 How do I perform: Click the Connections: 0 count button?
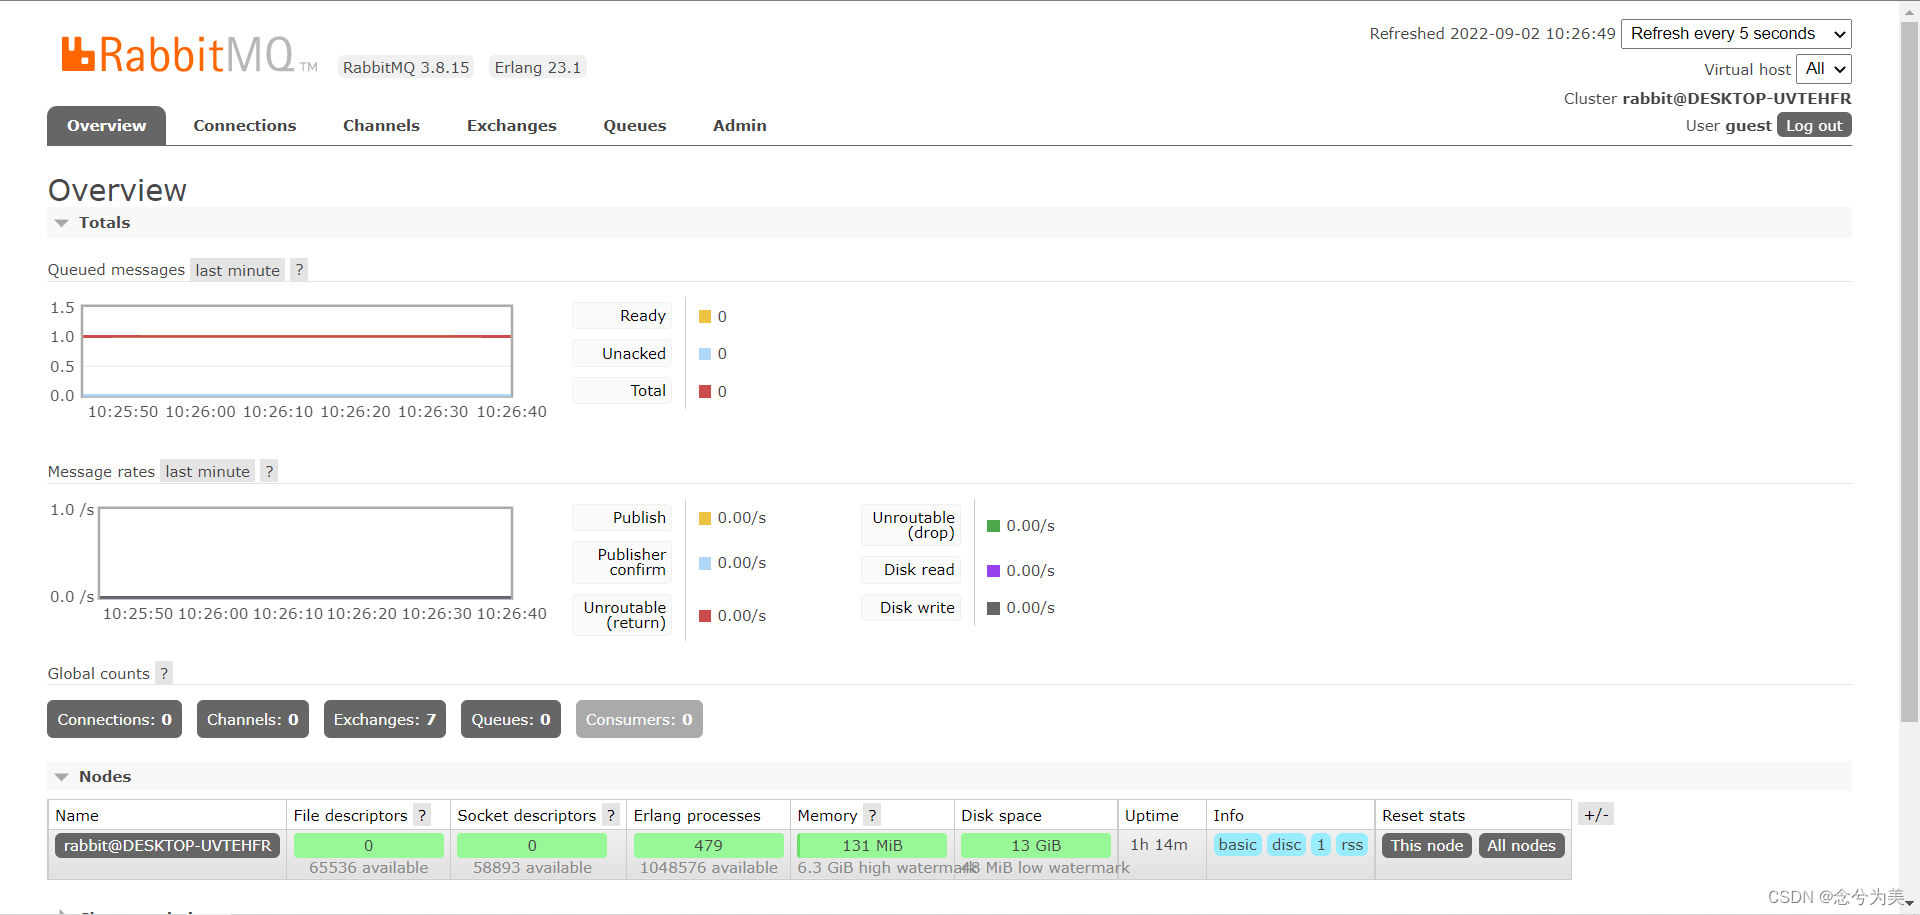click(114, 719)
